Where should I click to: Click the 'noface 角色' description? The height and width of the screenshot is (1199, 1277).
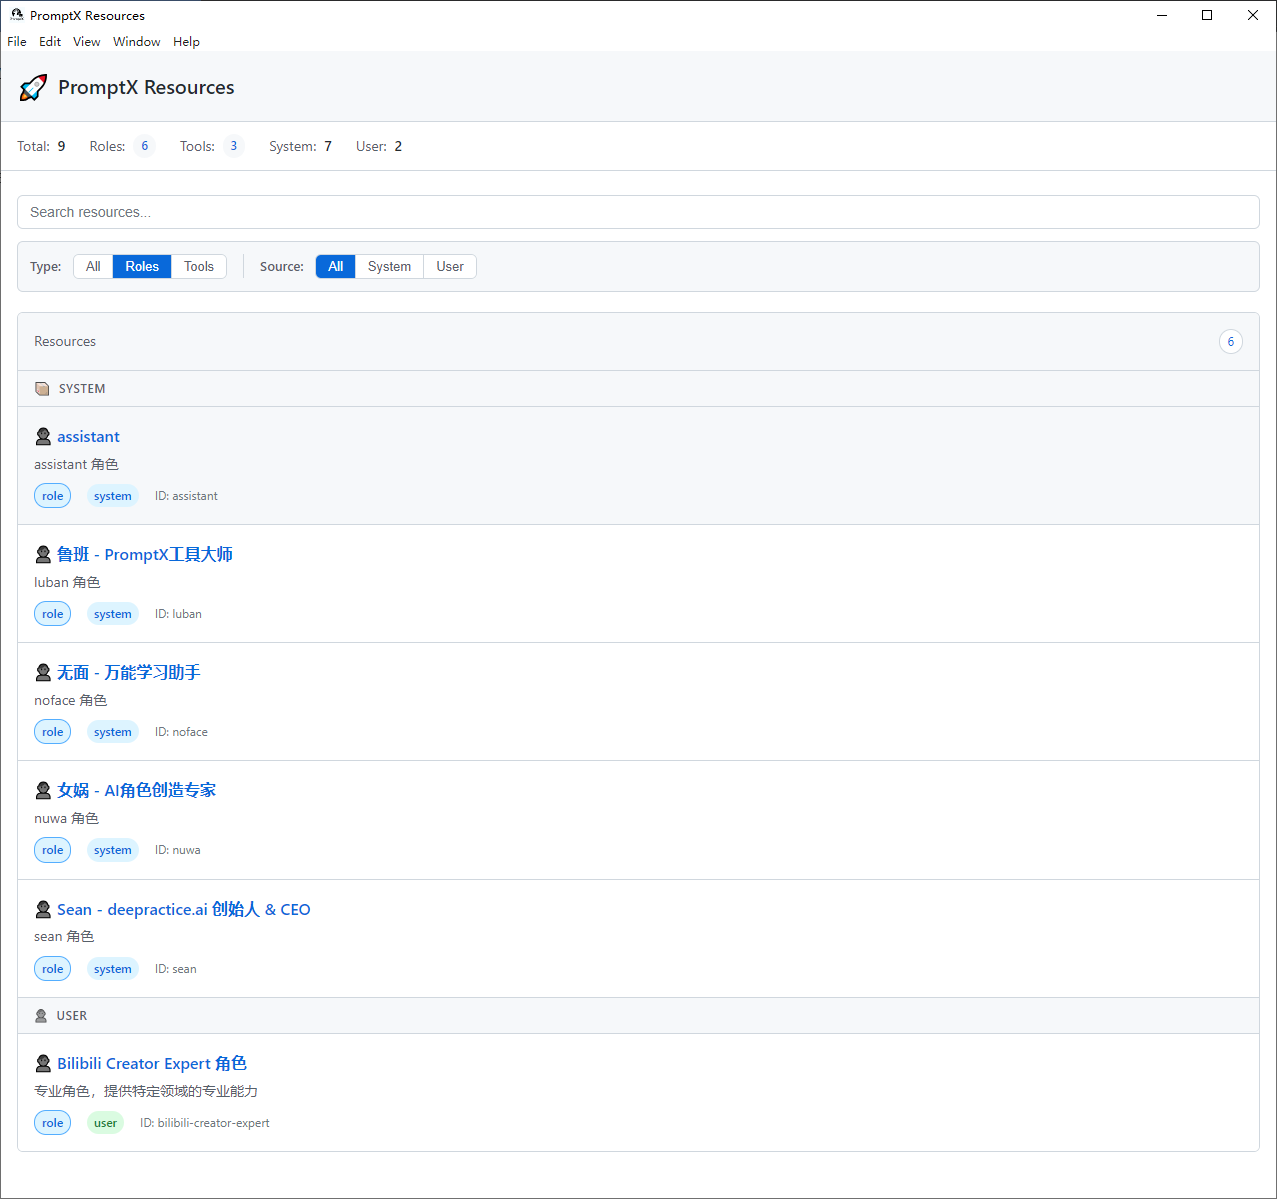tap(70, 700)
